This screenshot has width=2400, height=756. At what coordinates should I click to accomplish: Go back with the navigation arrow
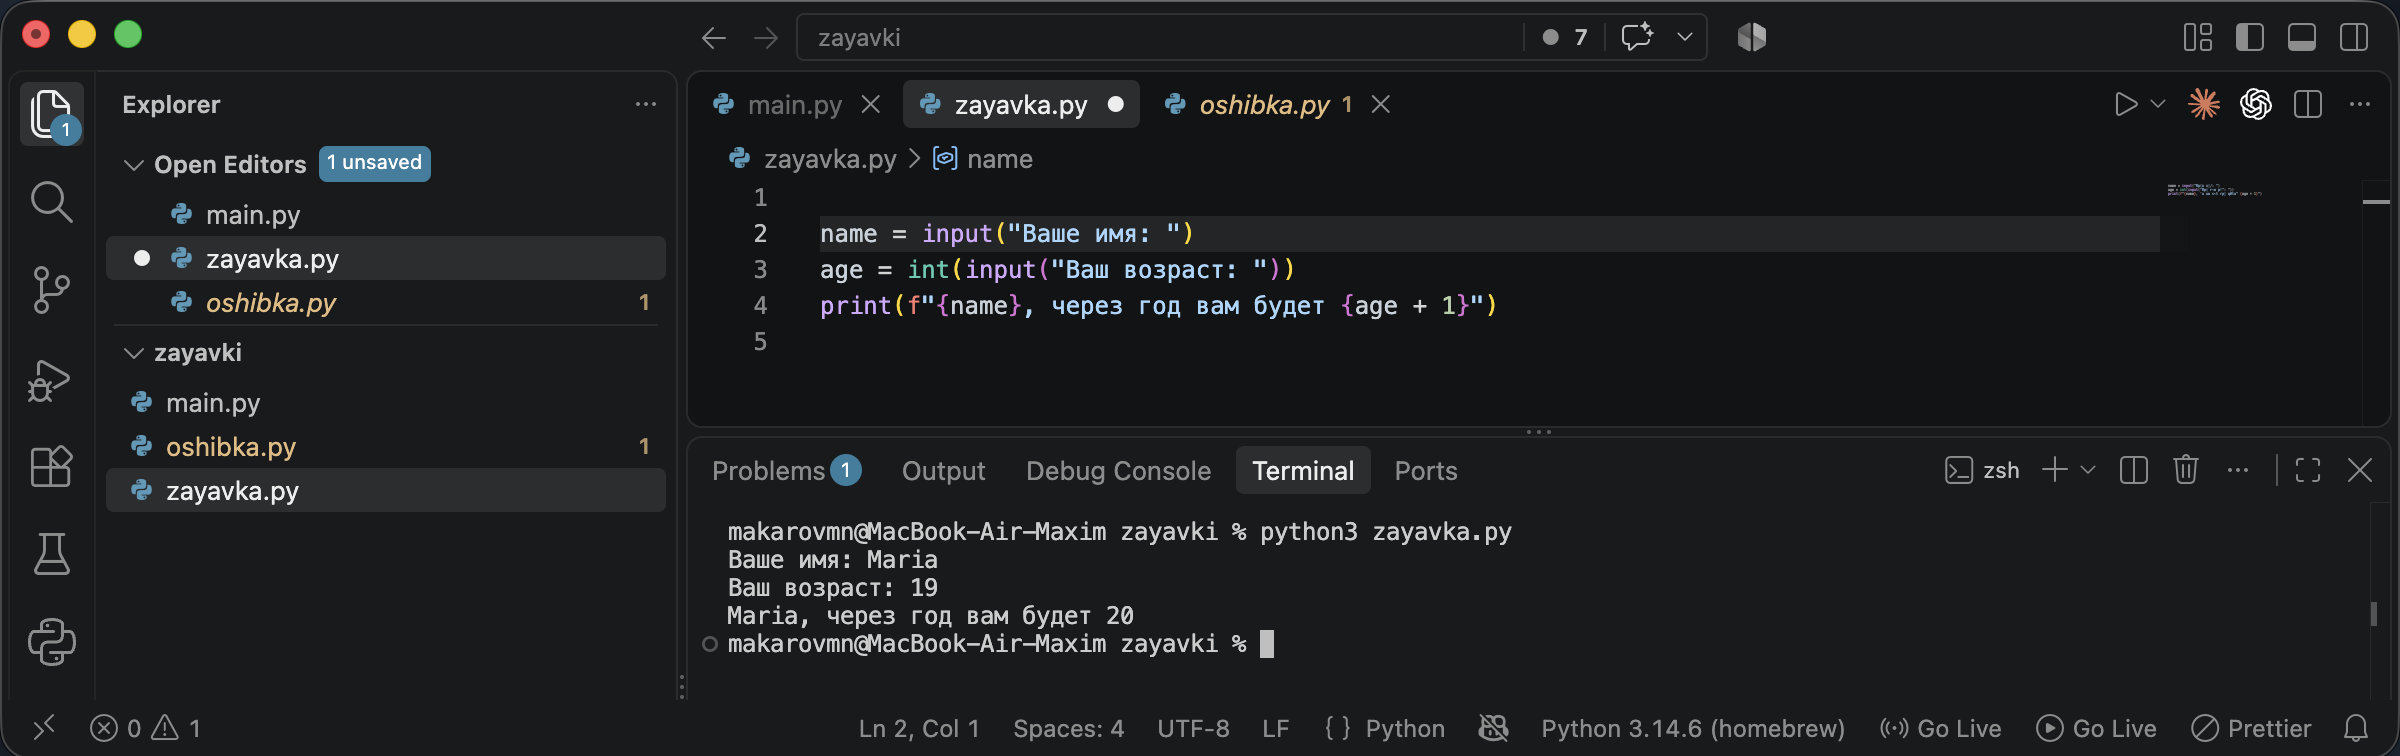[x=713, y=38]
